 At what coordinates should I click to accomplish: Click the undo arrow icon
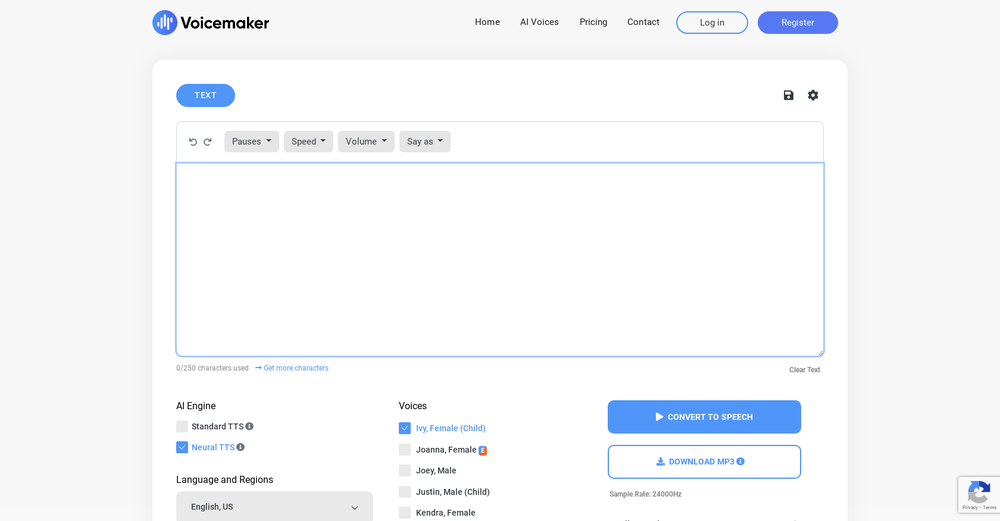point(193,142)
